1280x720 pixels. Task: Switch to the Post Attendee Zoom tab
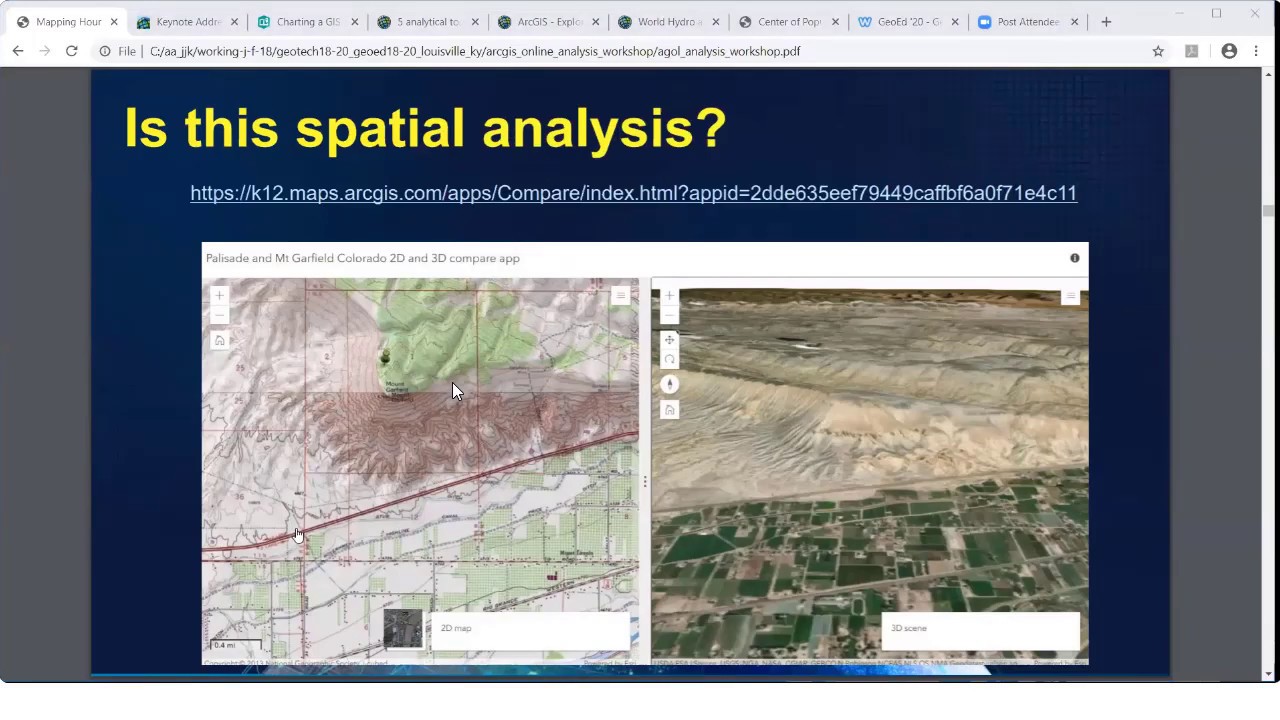(1028, 22)
